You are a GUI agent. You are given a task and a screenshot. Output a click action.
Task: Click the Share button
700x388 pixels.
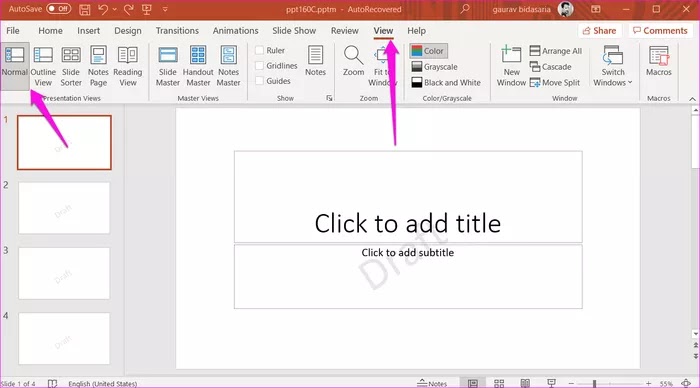pyautogui.click(x=600, y=31)
